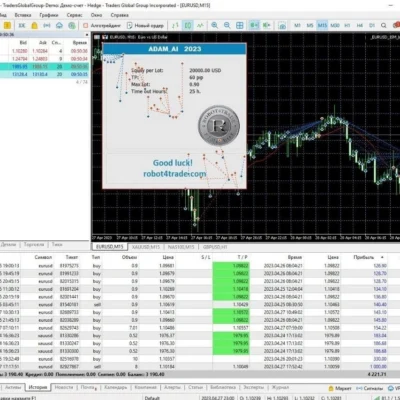Screen dimensions: 400x400
Task: Open the История toolbox tab
Action: (38, 387)
